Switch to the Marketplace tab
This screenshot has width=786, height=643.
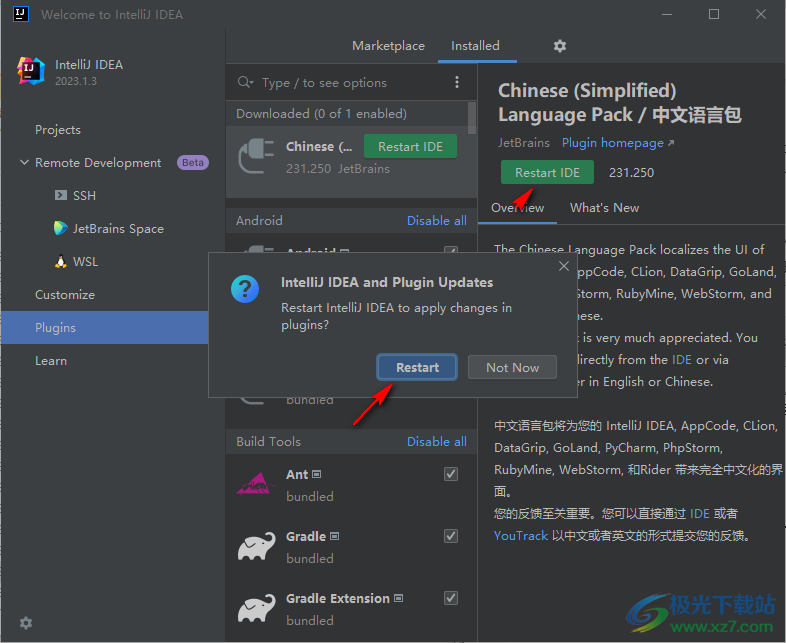click(x=388, y=46)
